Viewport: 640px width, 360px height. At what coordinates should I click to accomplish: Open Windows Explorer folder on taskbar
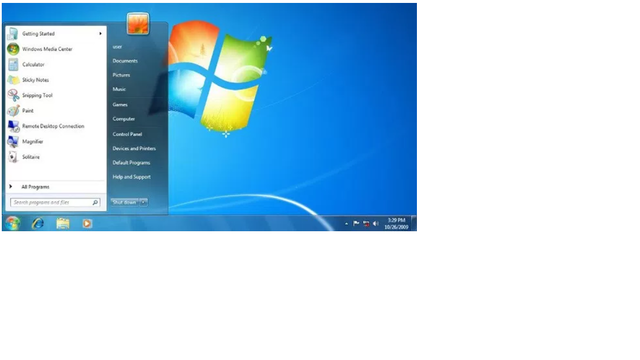pyautogui.click(x=63, y=223)
